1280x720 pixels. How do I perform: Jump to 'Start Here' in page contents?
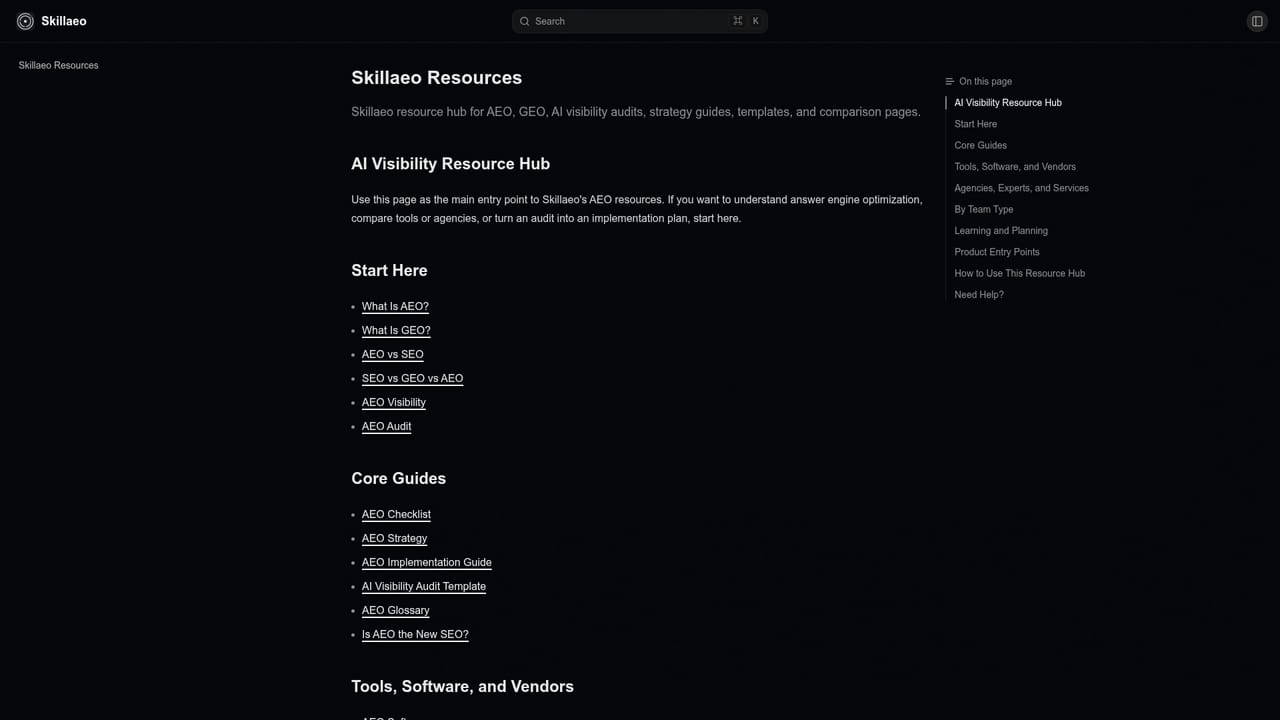(x=975, y=124)
